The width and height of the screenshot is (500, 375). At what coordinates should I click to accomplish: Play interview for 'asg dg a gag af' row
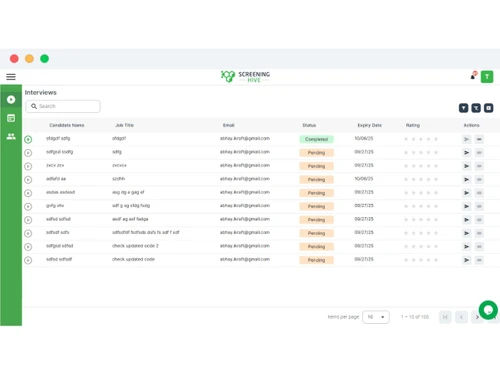tap(28, 193)
